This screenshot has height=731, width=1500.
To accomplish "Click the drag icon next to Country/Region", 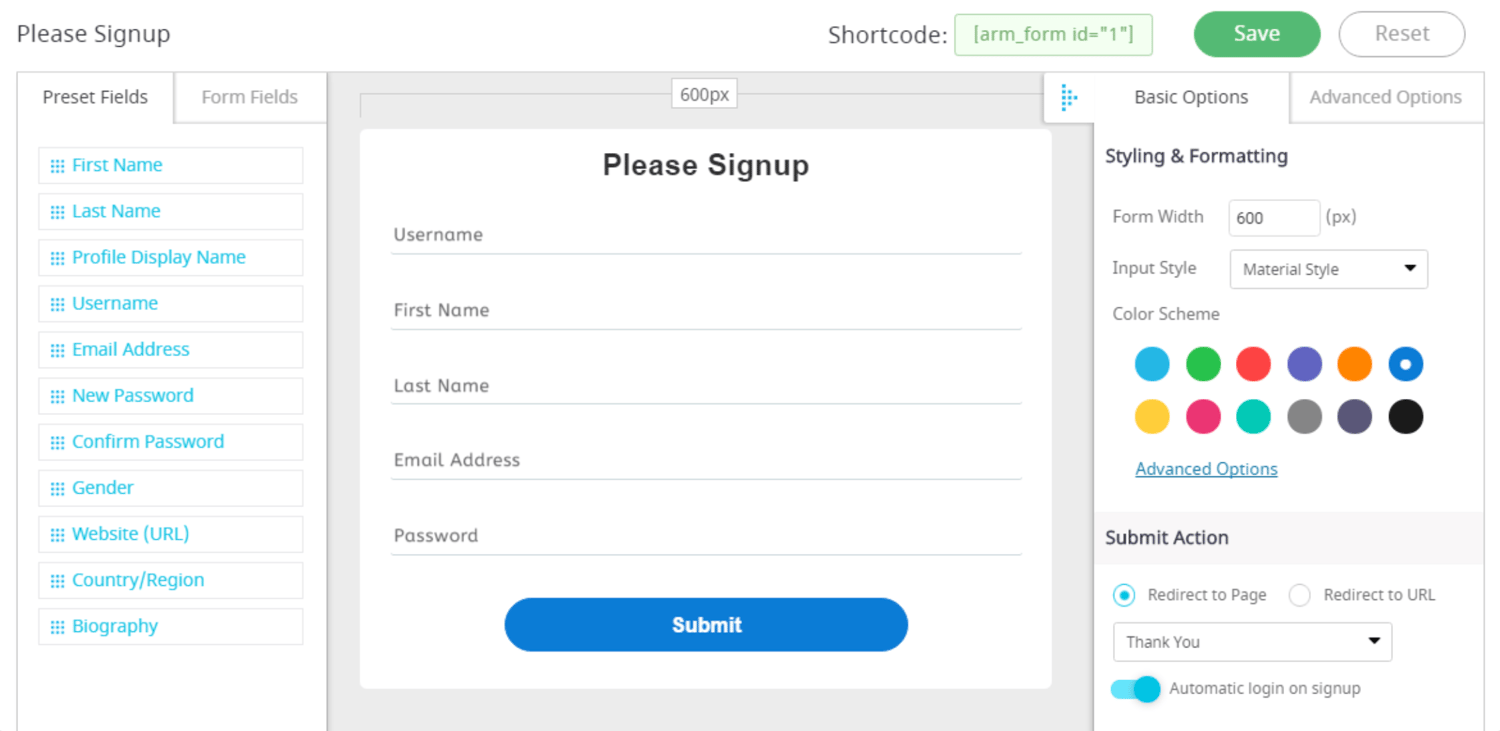I will coord(57,581).
